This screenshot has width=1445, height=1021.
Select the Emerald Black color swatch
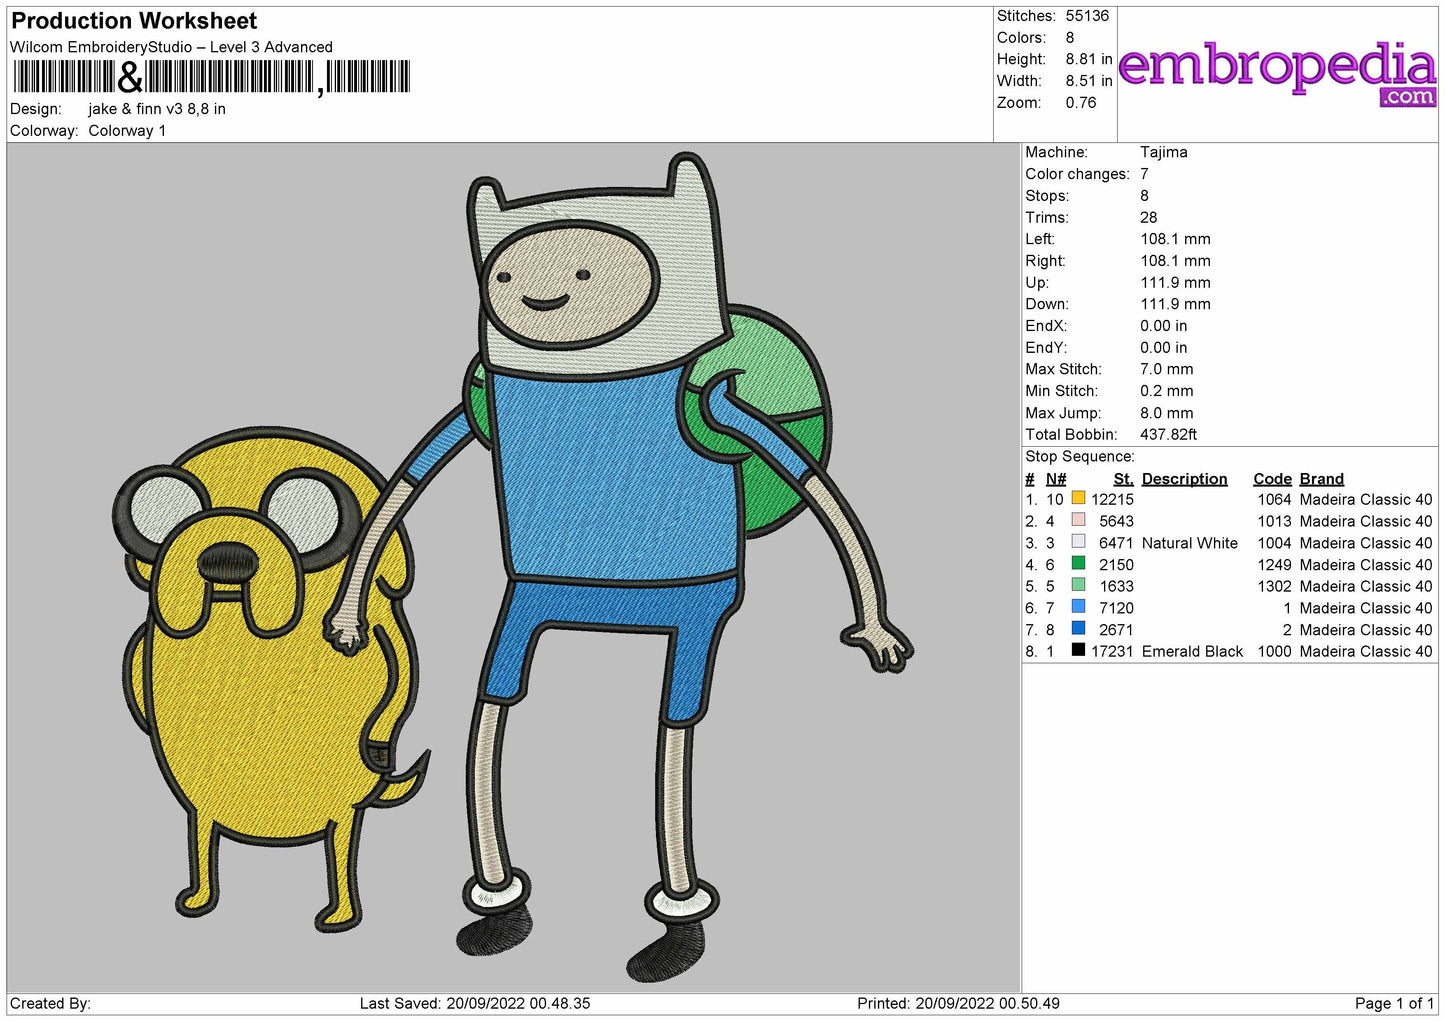tap(1078, 650)
